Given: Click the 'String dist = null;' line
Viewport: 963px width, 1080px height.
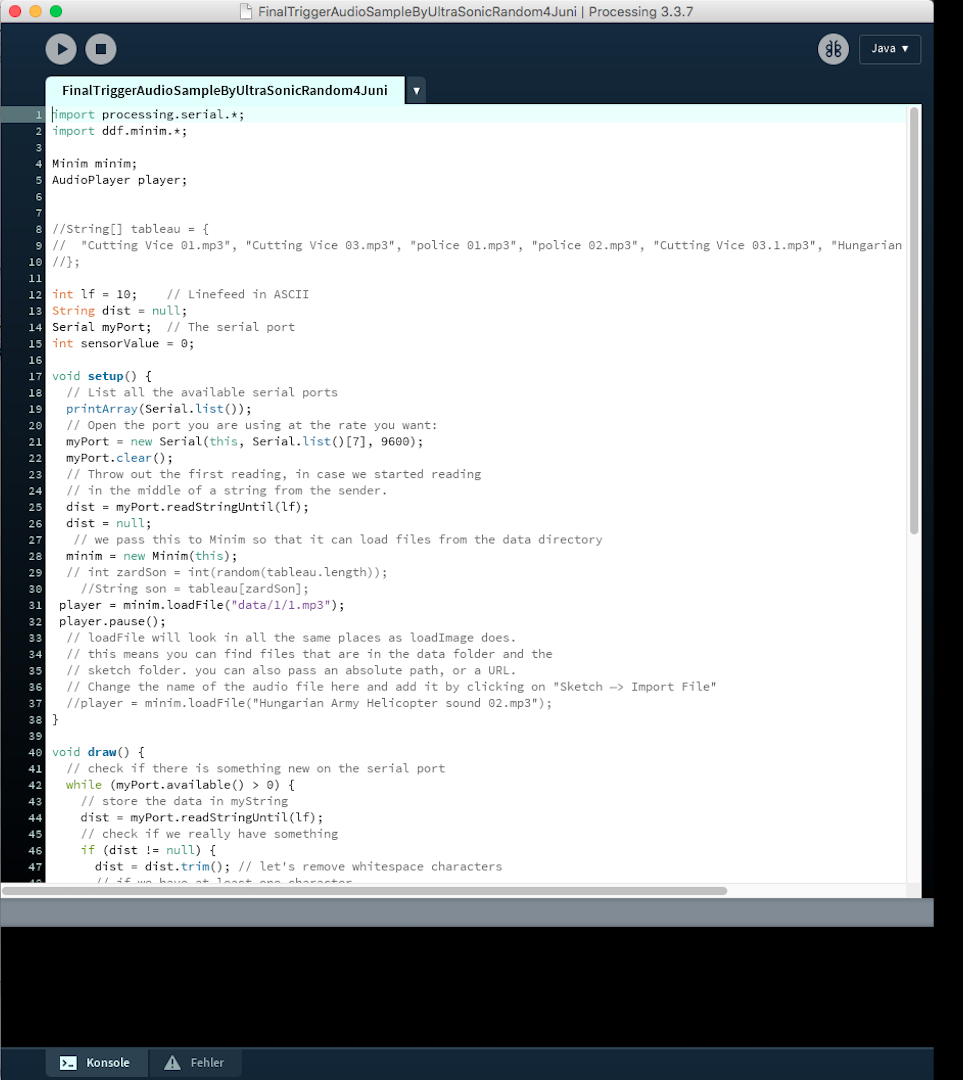Looking at the screenshot, I should (x=120, y=311).
